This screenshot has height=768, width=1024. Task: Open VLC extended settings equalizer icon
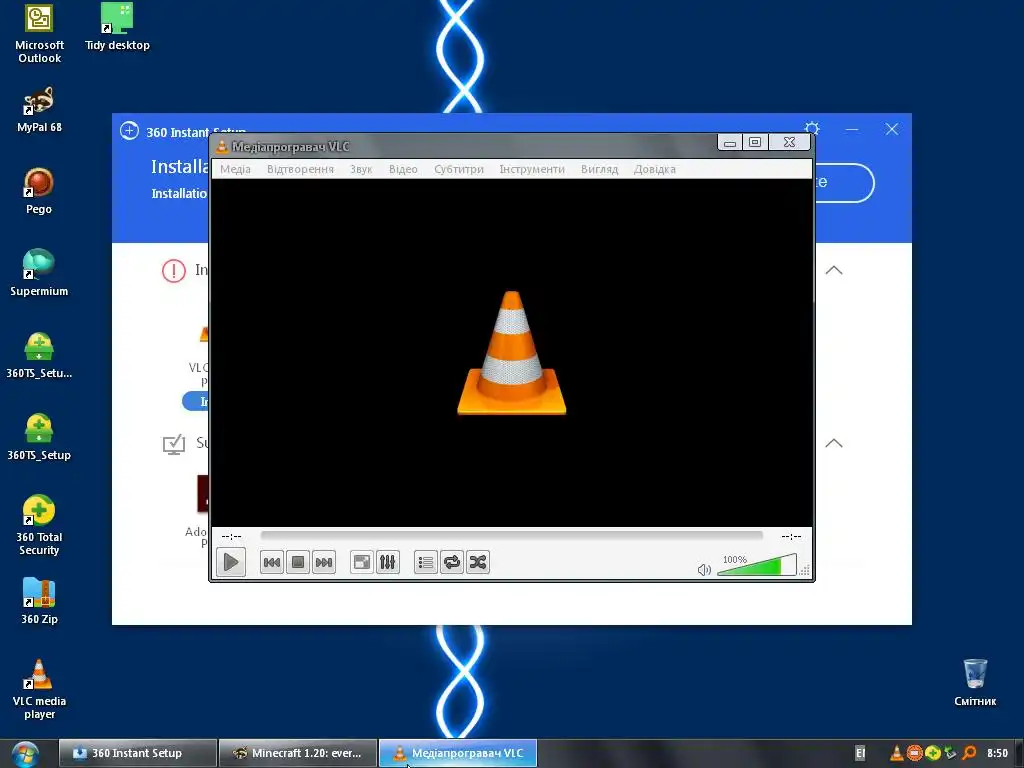[388, 562]
